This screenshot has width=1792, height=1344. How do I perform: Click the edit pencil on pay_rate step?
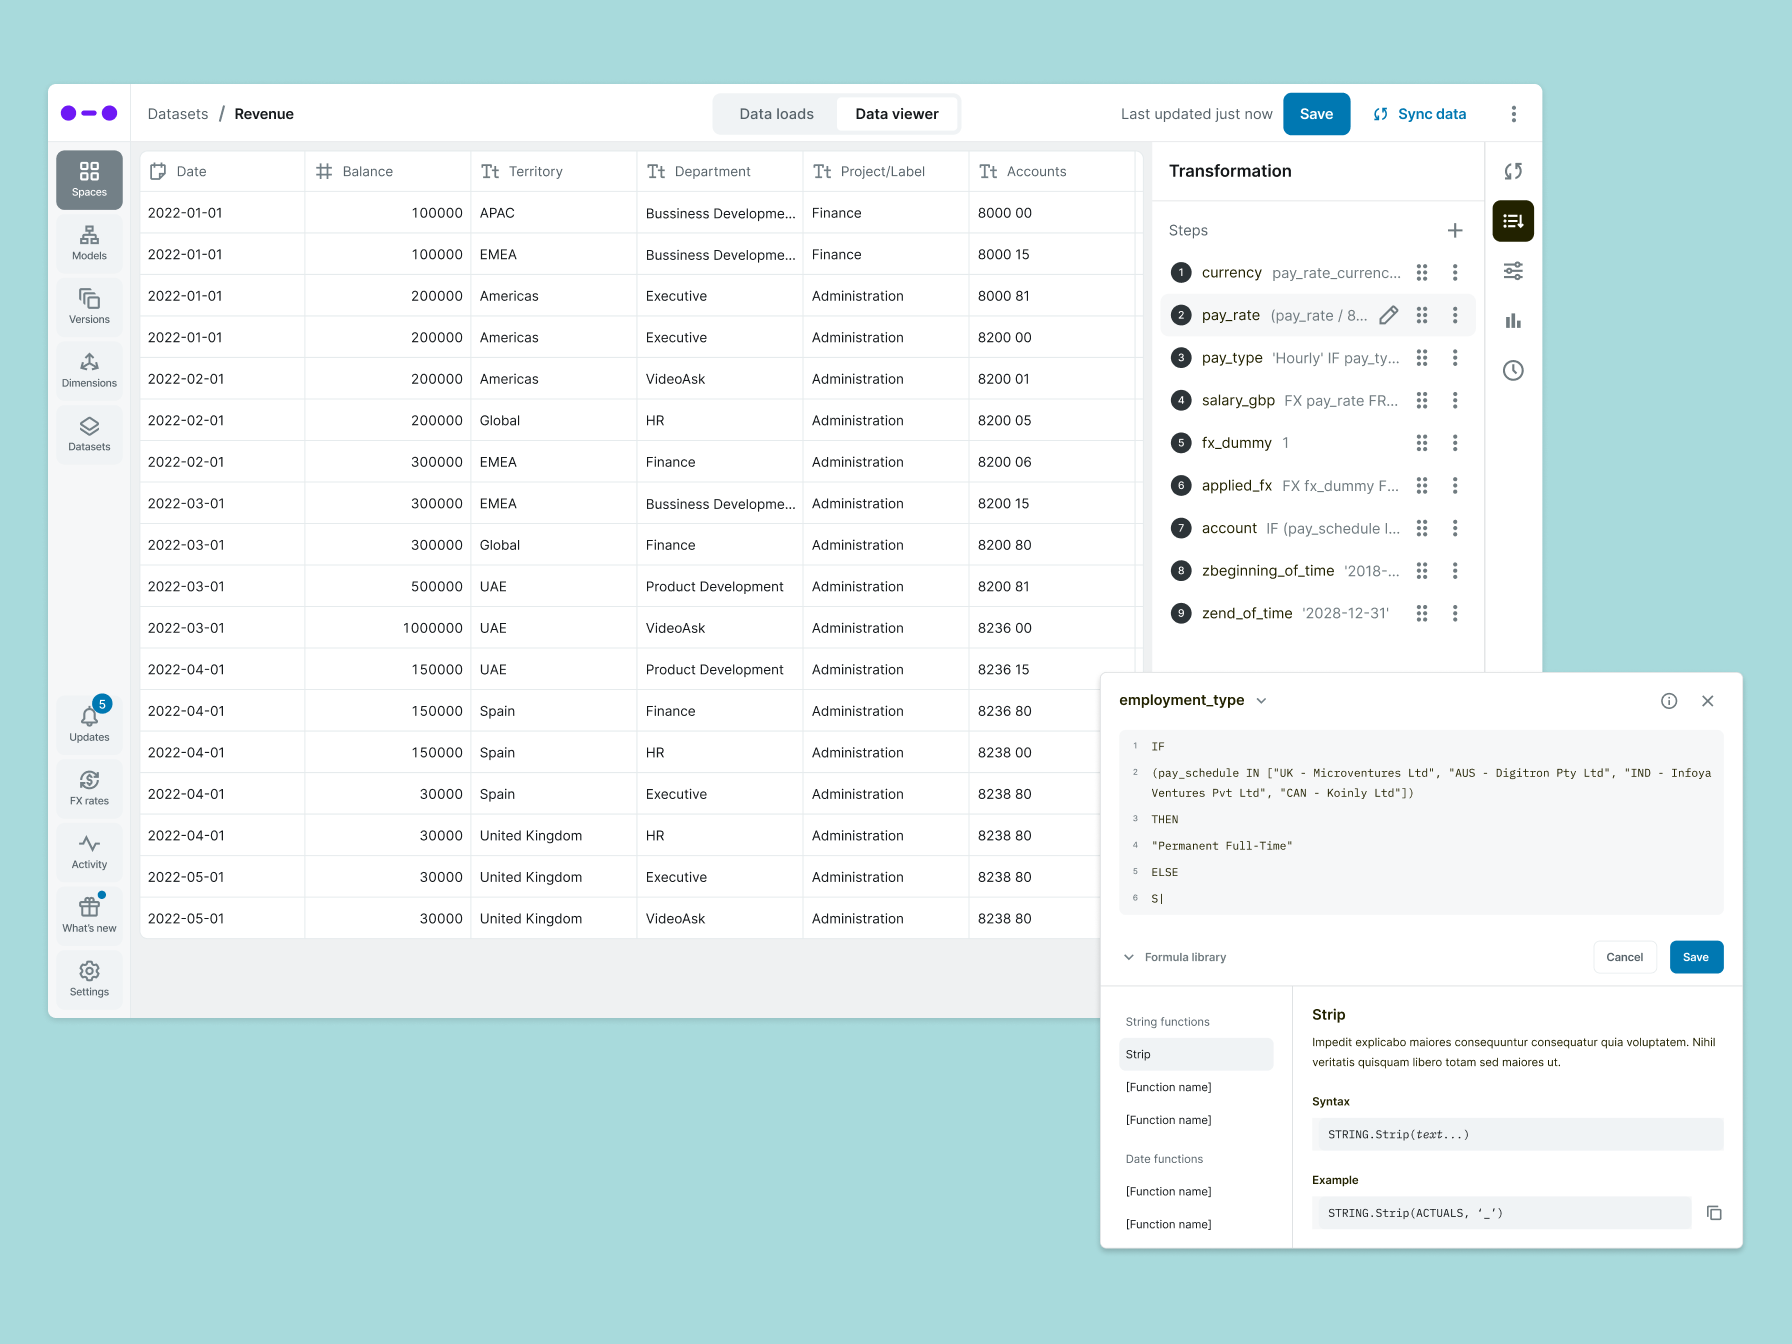1388,315
